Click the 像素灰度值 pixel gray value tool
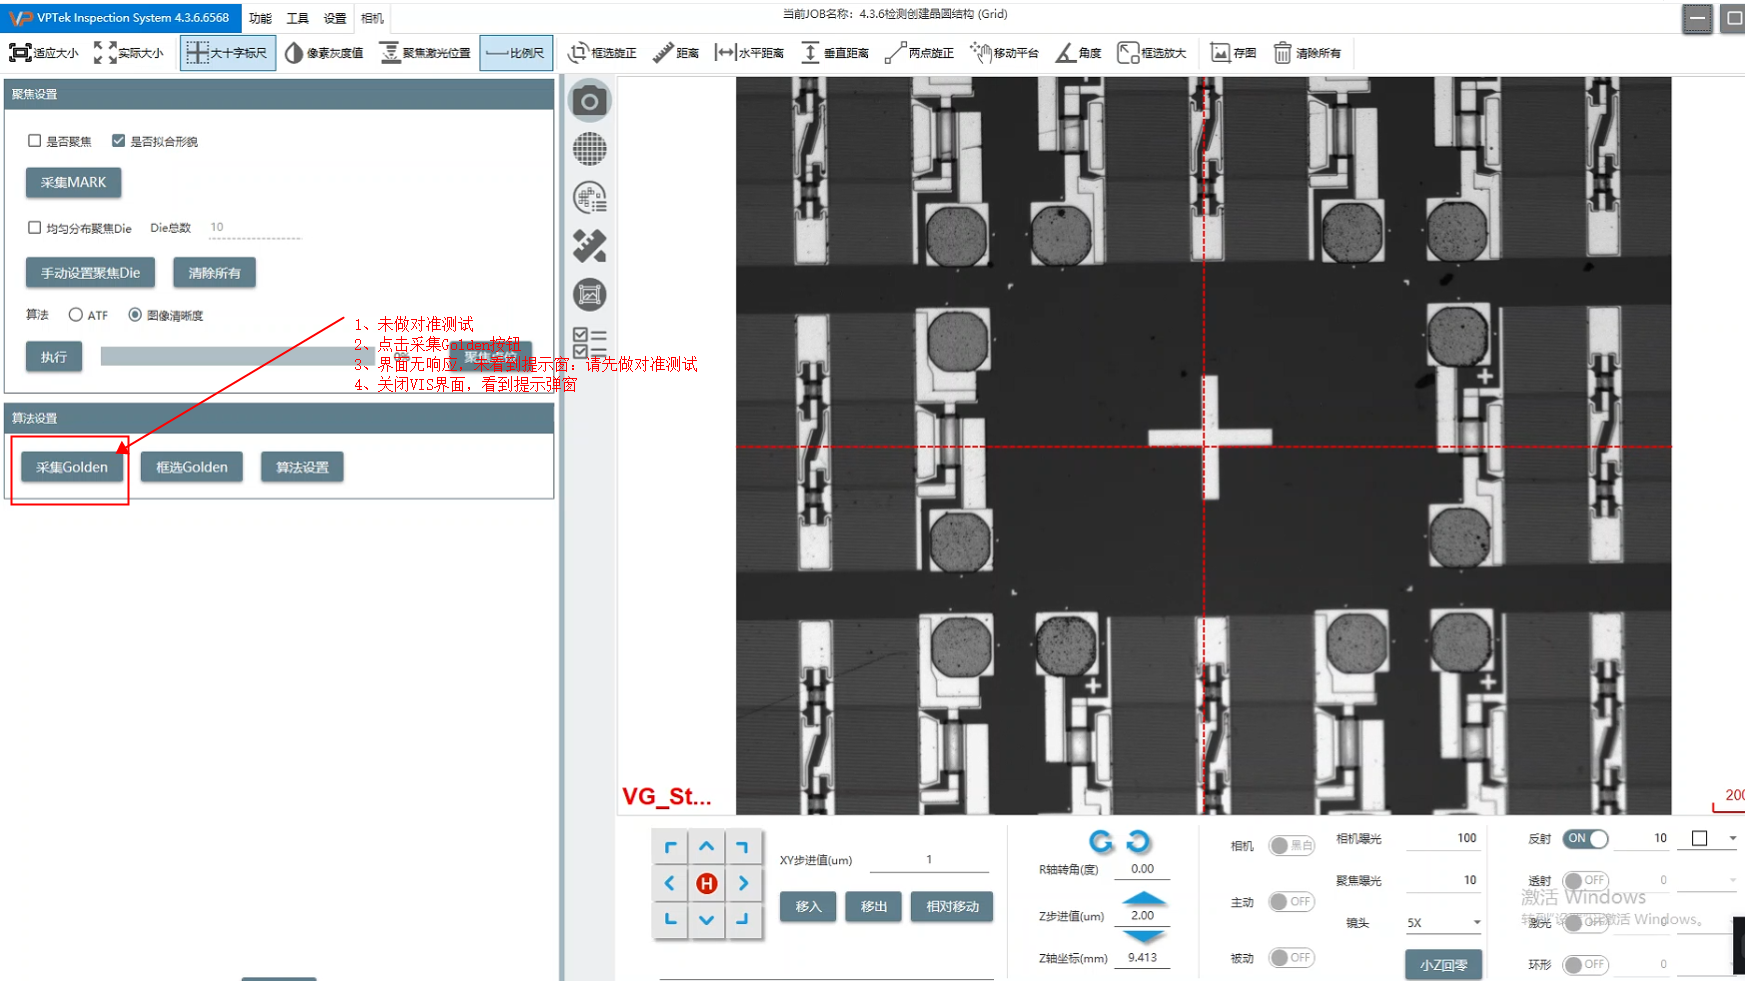 tap(323, 53)
